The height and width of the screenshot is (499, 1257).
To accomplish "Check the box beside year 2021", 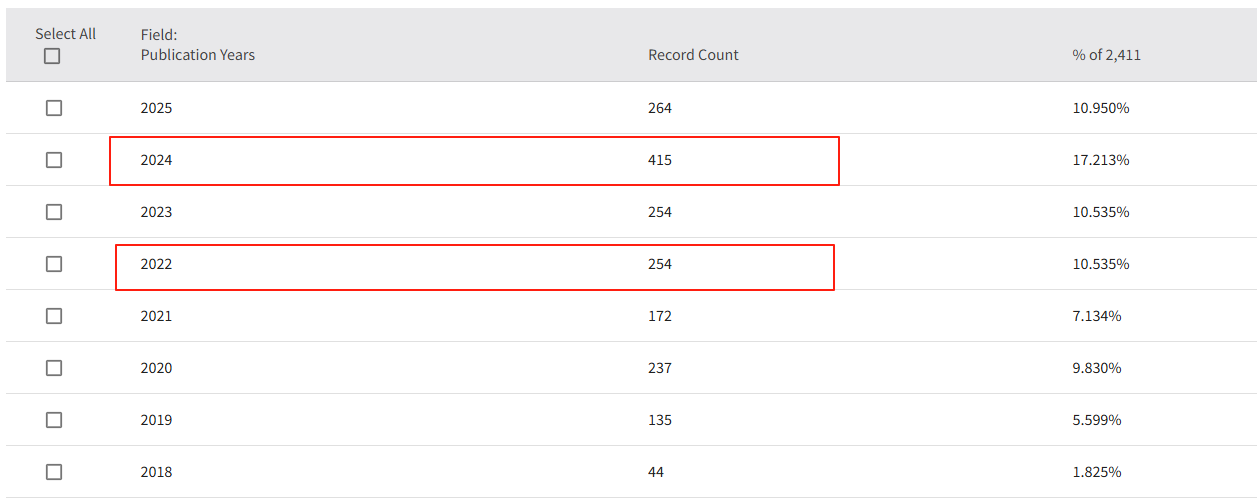I will pyautogui.click(x=54, y=316).
